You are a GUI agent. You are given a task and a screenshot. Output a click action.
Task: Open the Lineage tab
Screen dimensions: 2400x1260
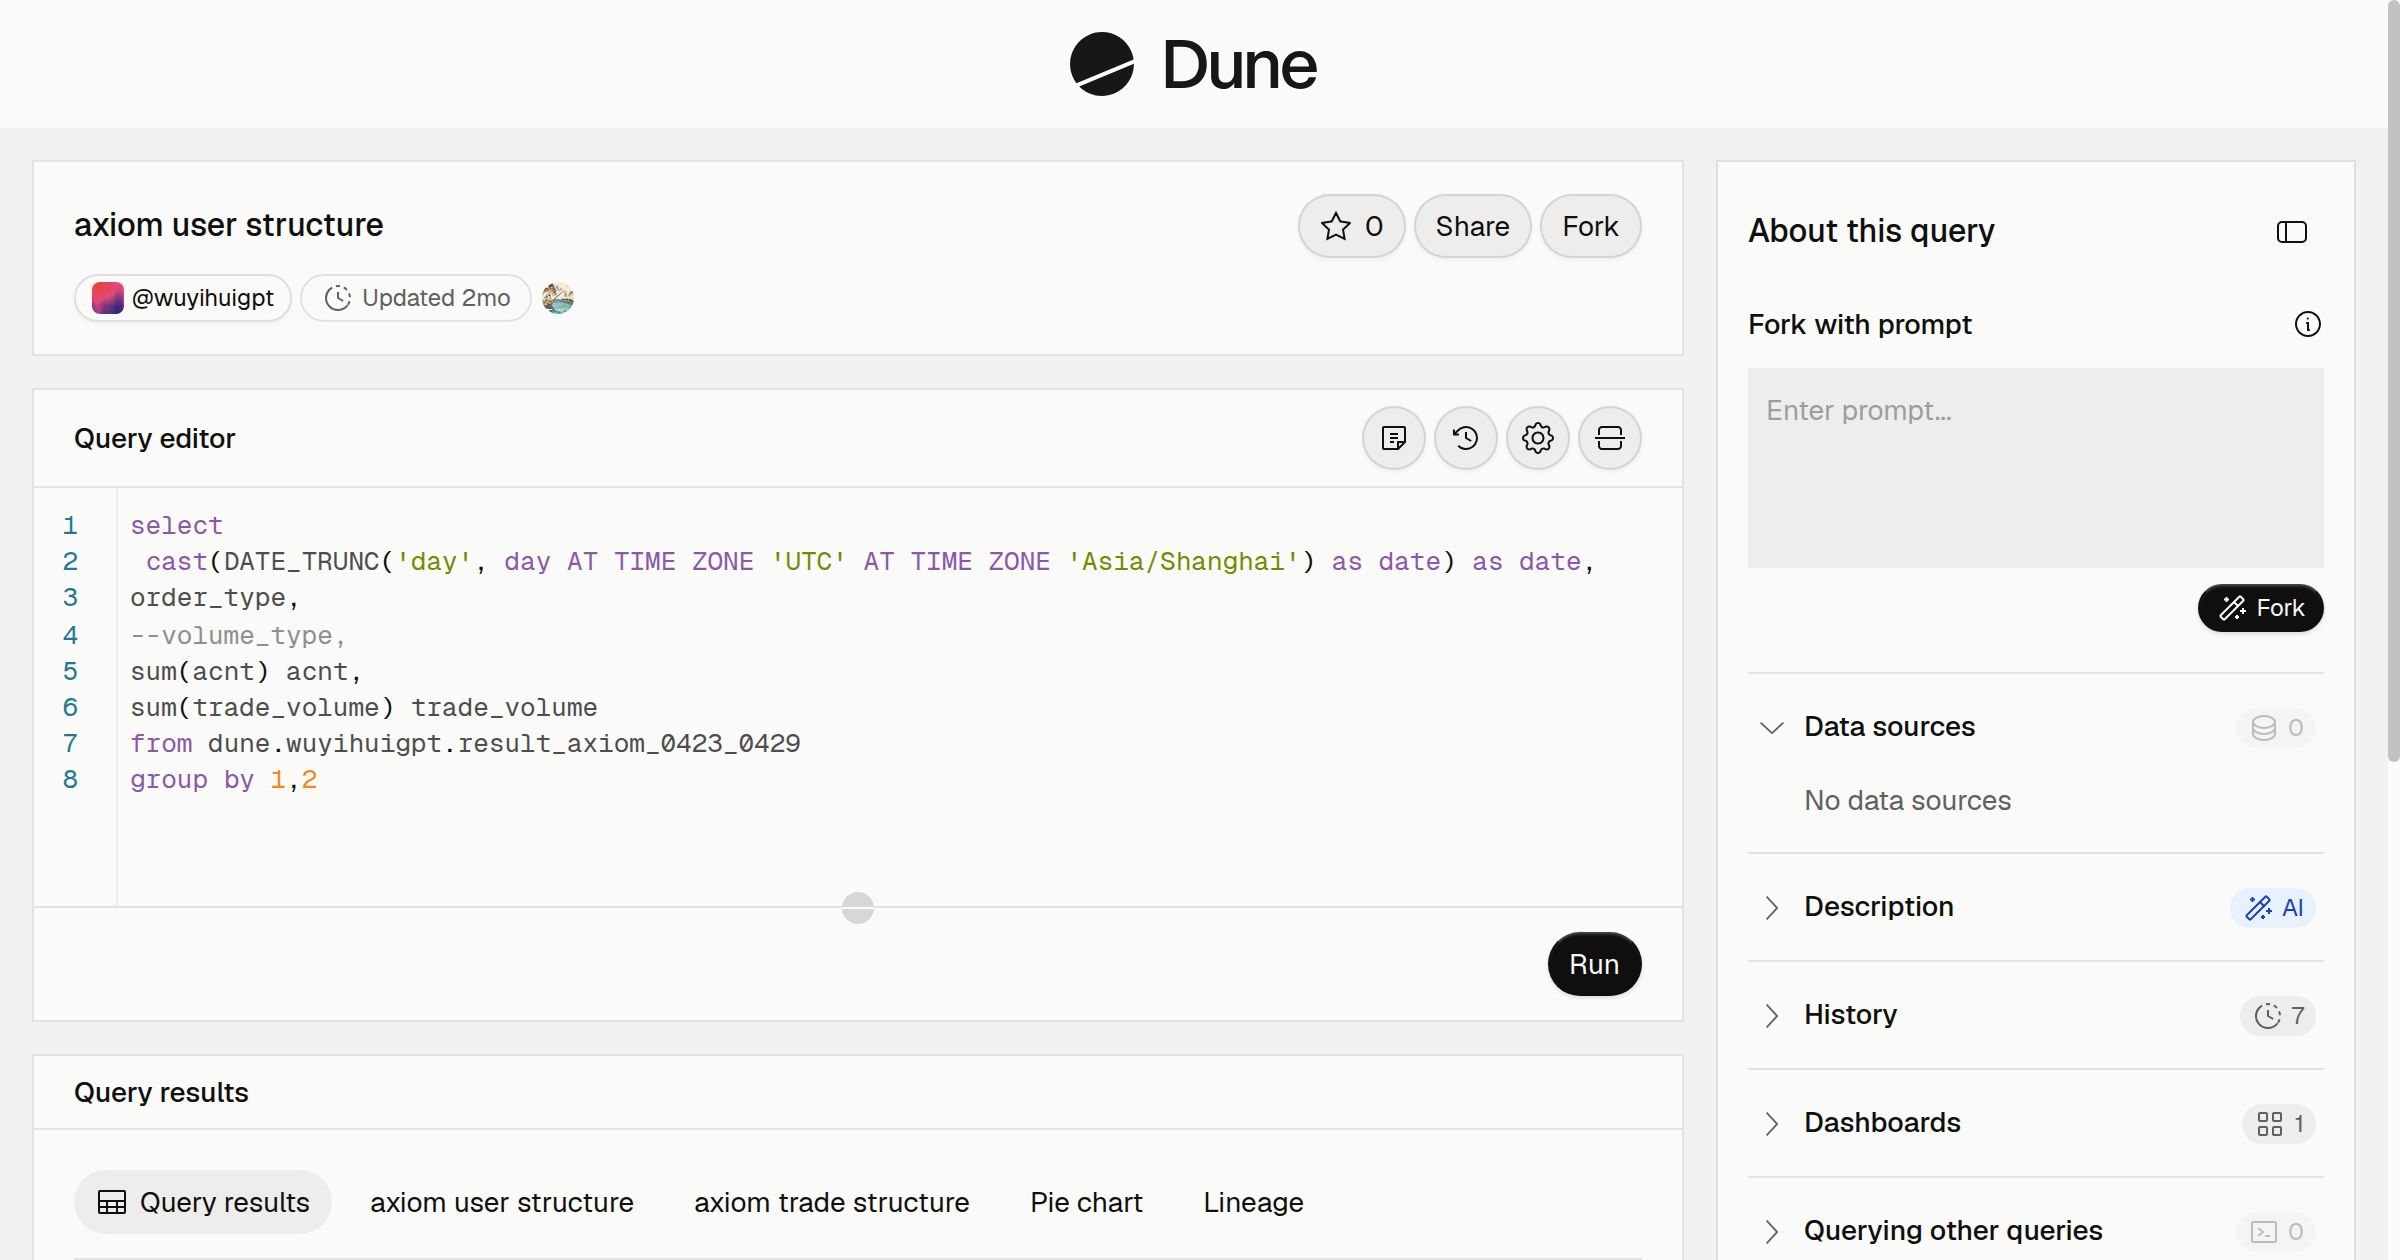[1253, 1202]
